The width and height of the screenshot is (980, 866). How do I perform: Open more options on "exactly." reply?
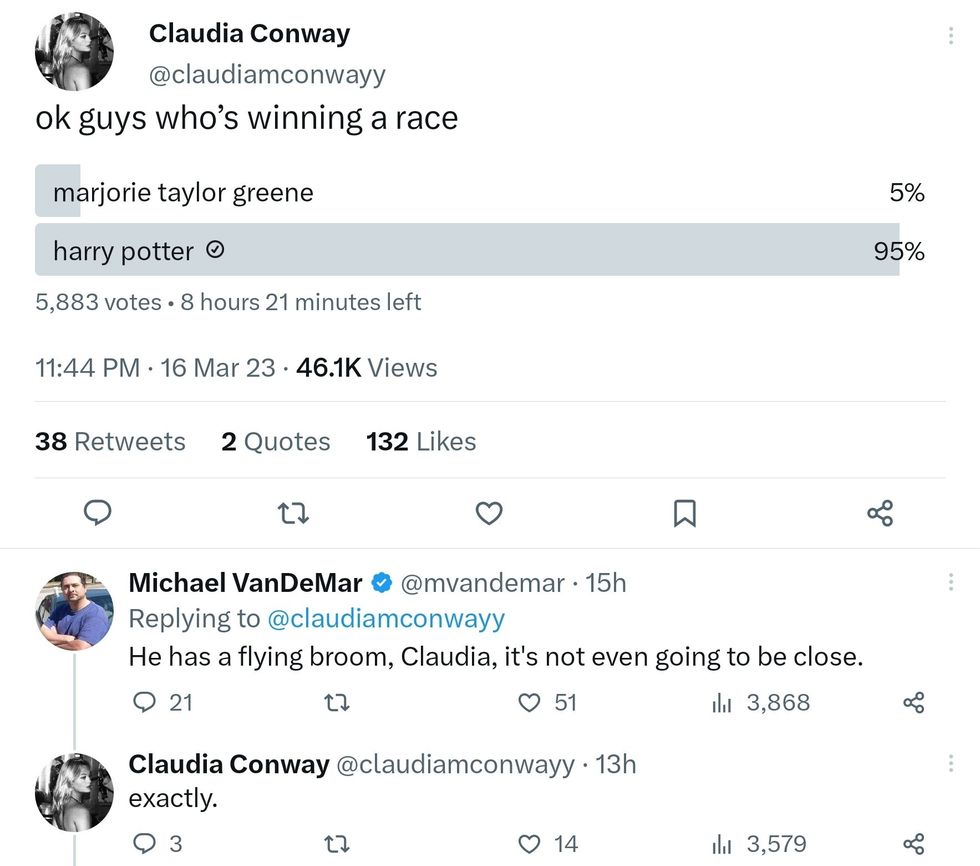tap(950, 764)
